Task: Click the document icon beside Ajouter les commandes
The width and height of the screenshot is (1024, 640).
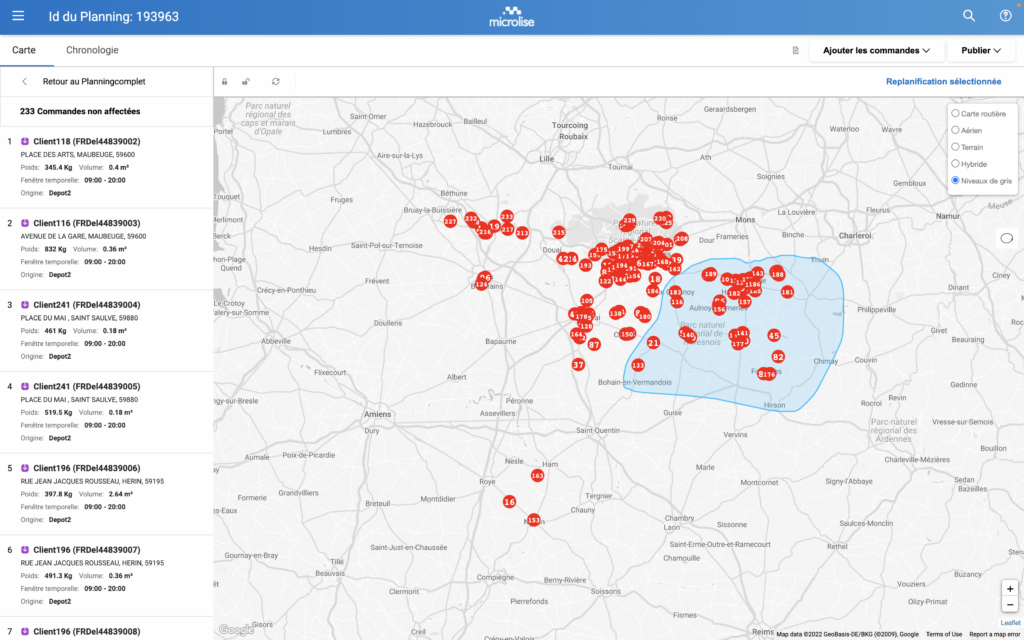Action: 795,50
